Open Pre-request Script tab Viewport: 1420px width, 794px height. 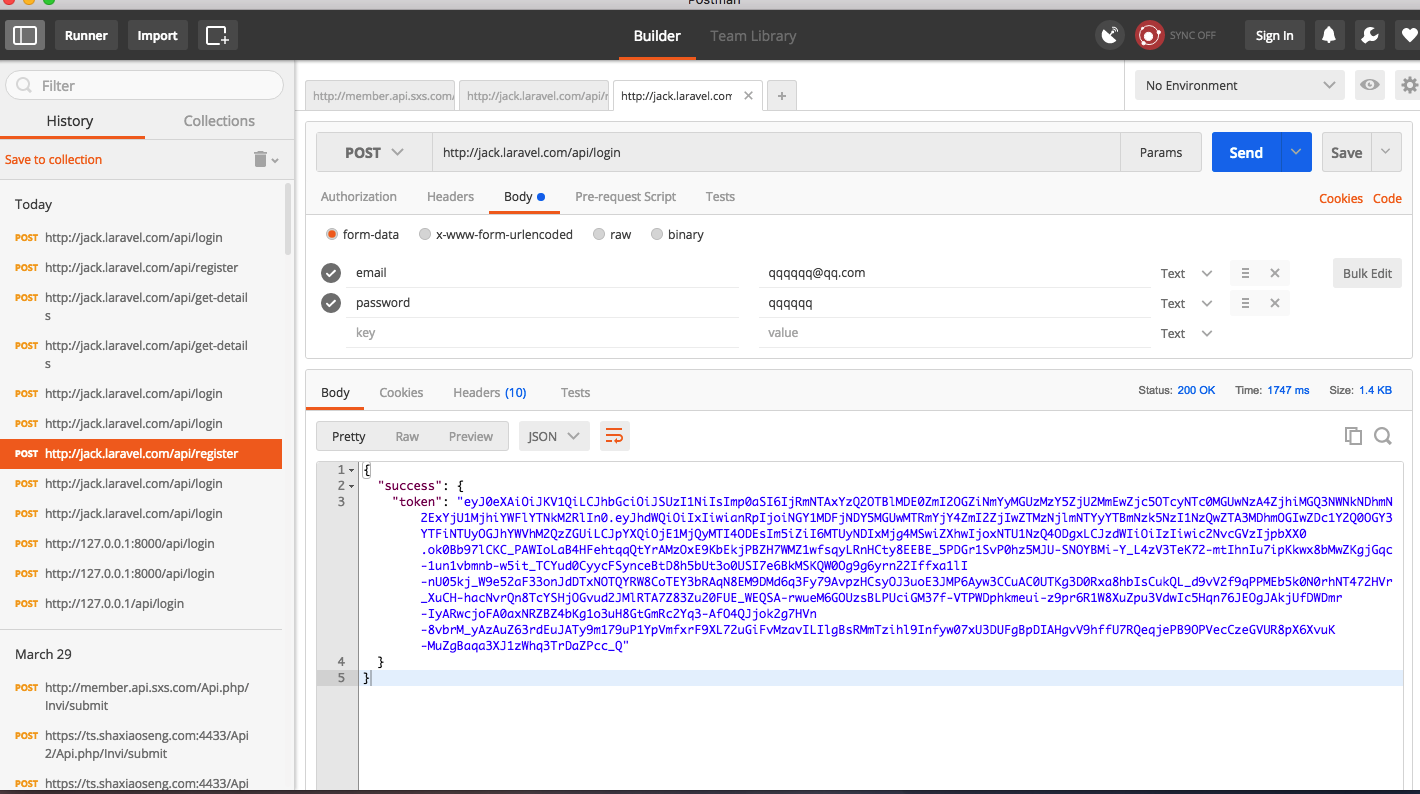pyautogui.click(x=626, y=196)
